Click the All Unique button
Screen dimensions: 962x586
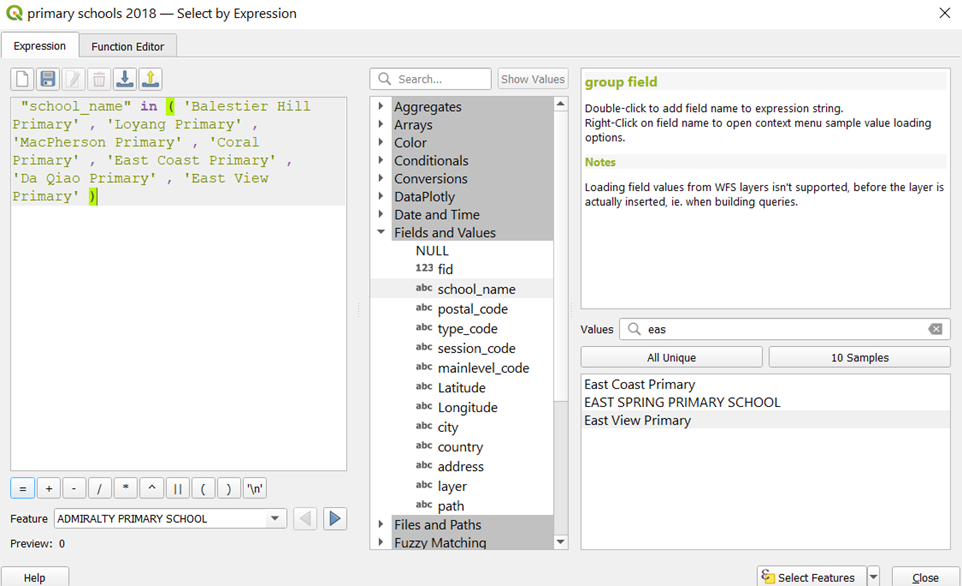pyautogui.click(x=671, y=357)
